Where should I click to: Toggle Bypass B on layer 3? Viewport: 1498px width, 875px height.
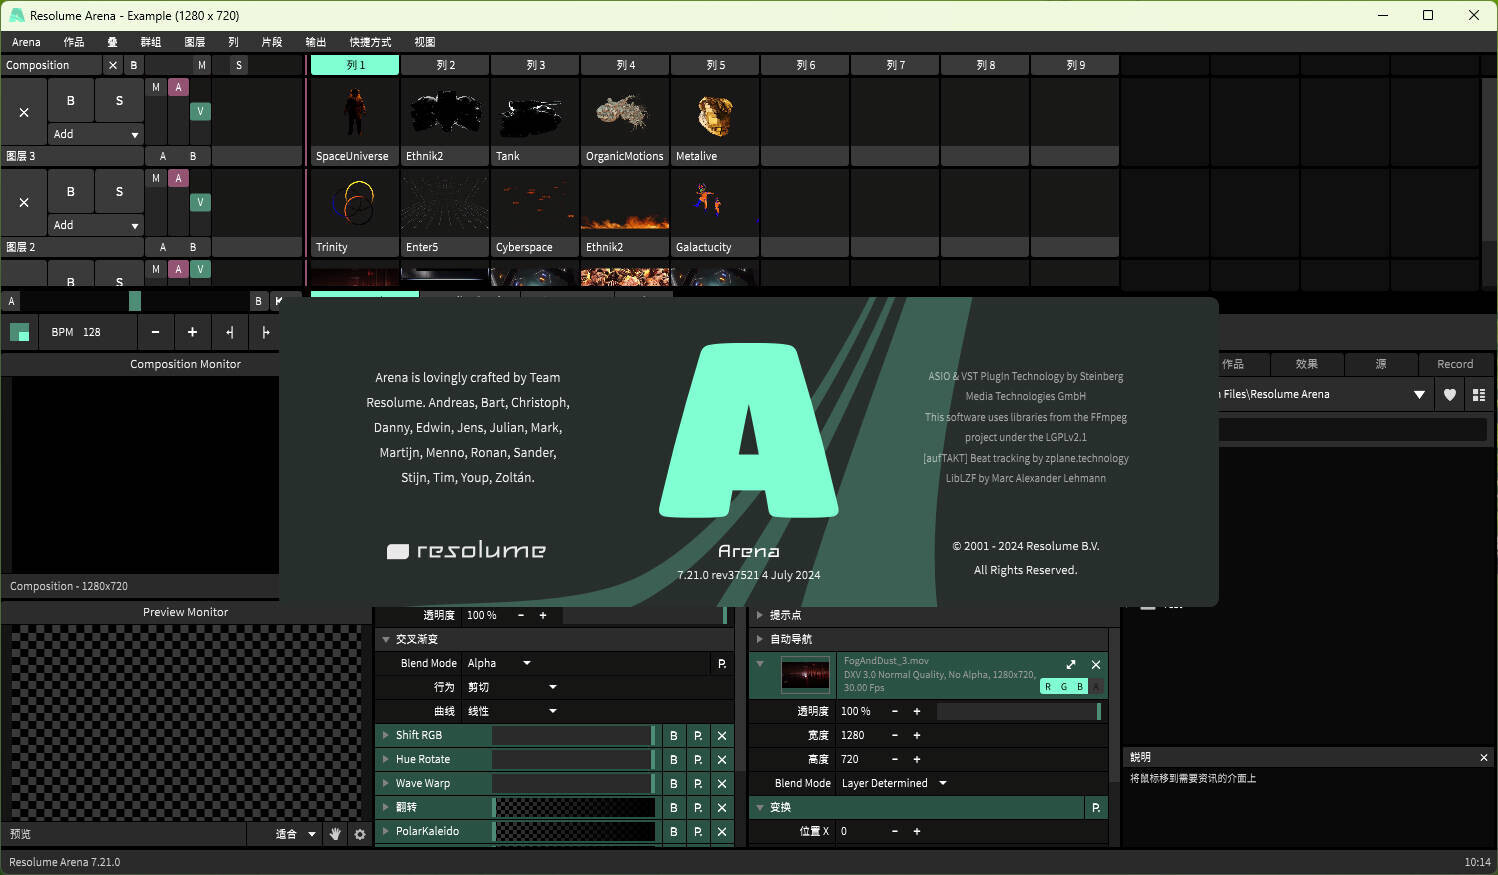(70, 100)
